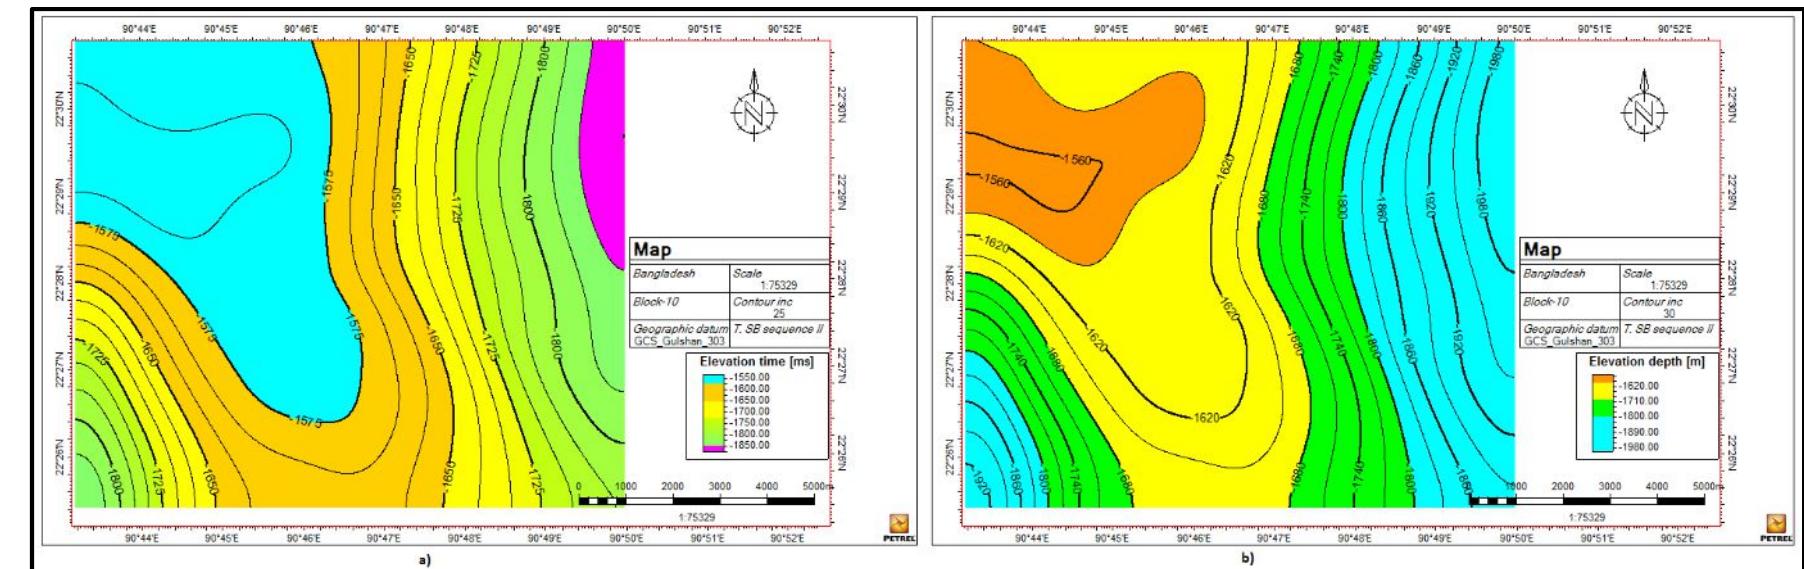Click the -1700.00 legend value
Viewport: 1804px width, 569px height.
click(x=748, y=411)
